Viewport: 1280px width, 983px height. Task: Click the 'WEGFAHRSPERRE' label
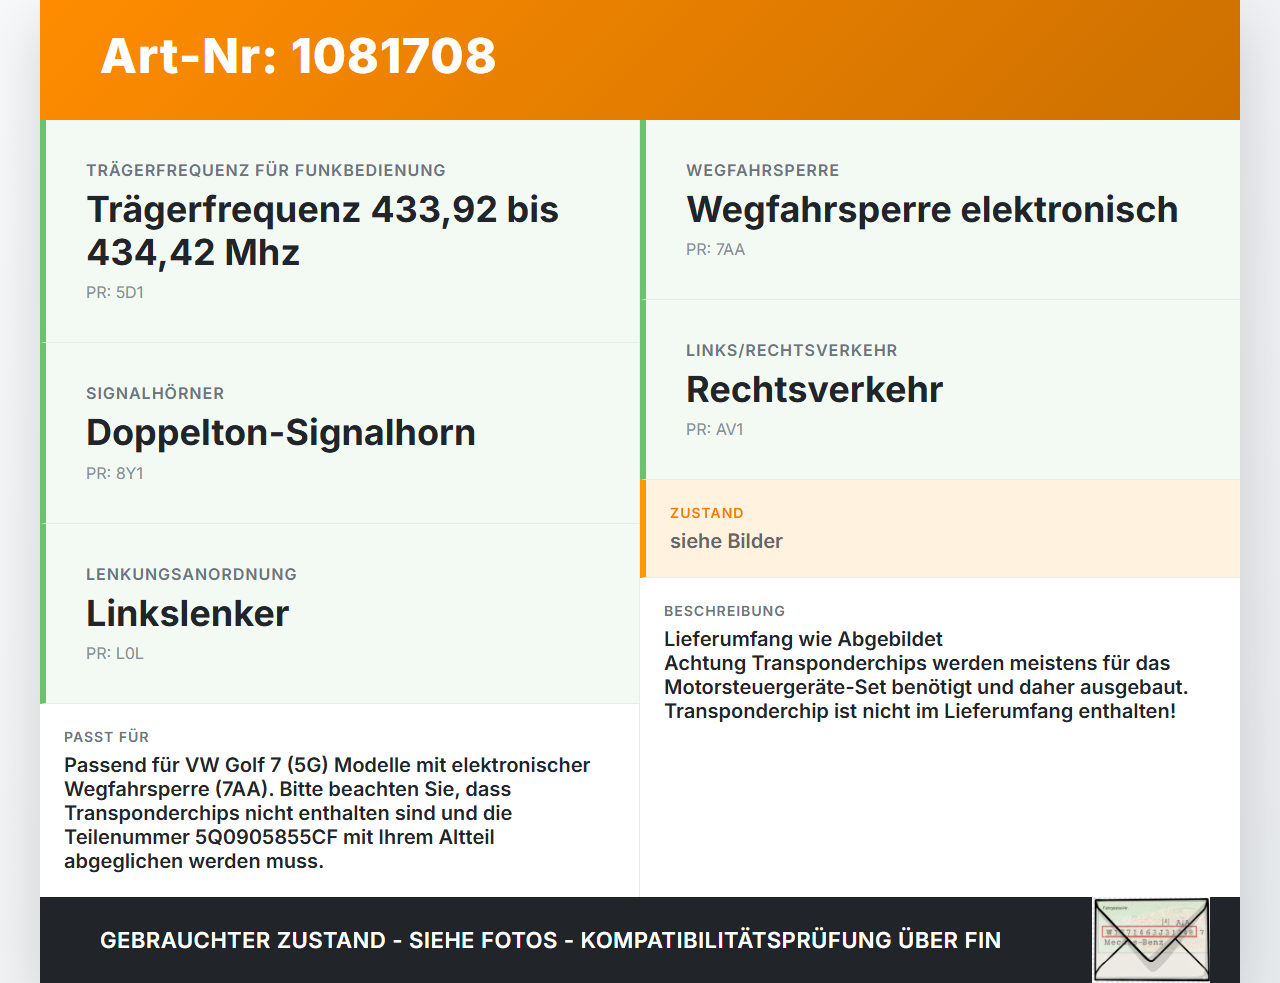tap(762, 171)
